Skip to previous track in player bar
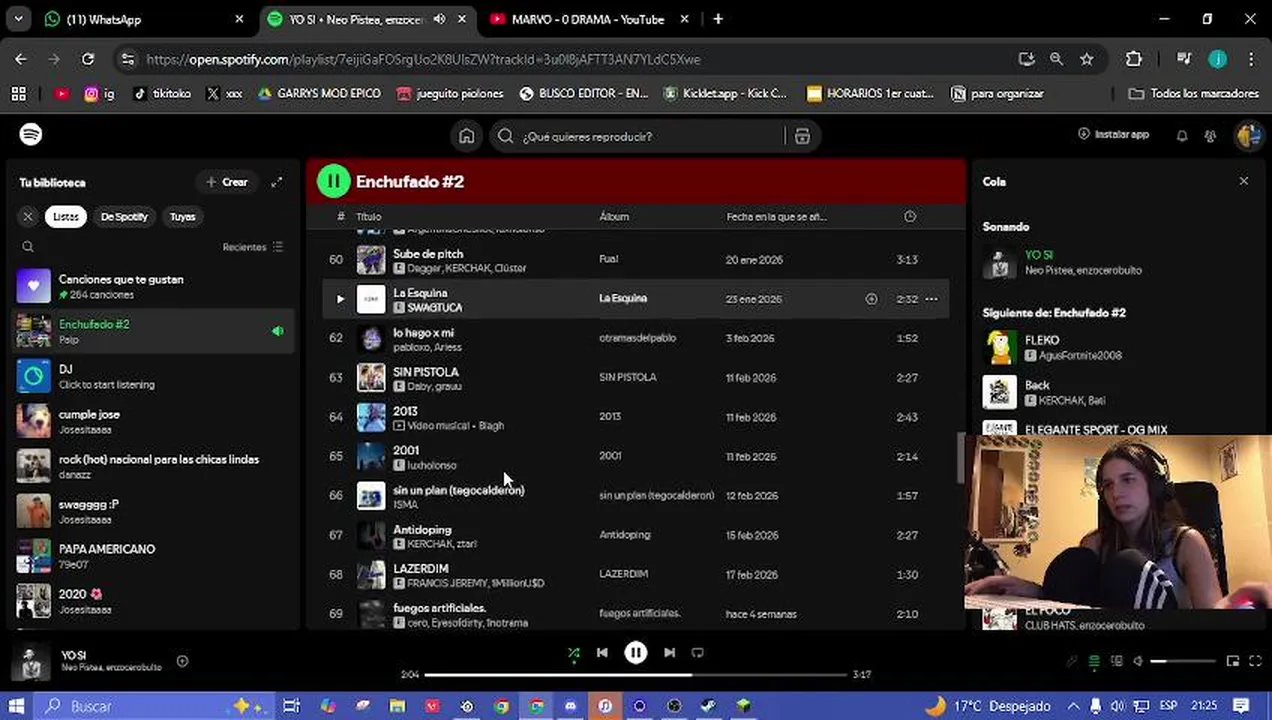The height and width of the screenshot is (720, 1272). 602,653
